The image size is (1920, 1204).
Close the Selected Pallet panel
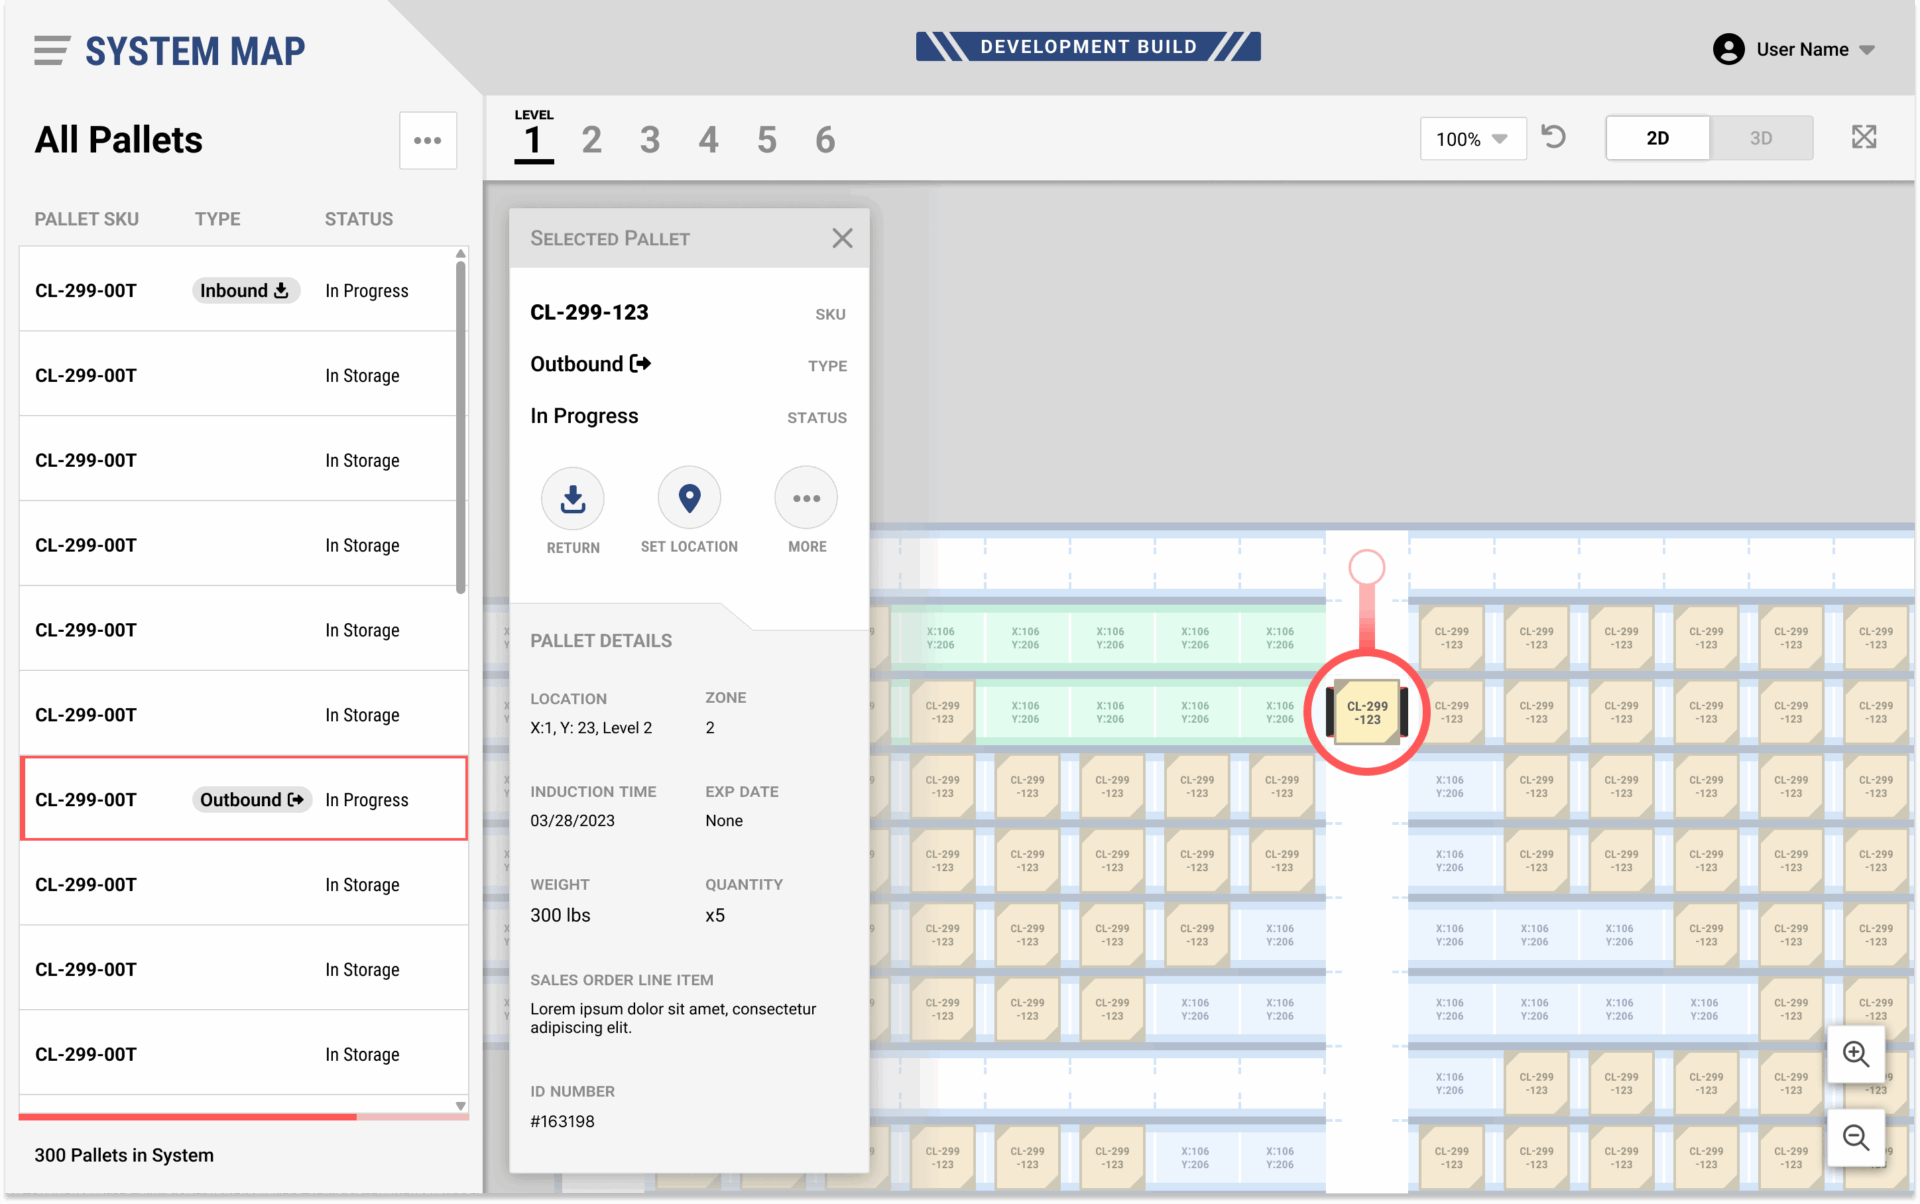[x=842, y=238]
